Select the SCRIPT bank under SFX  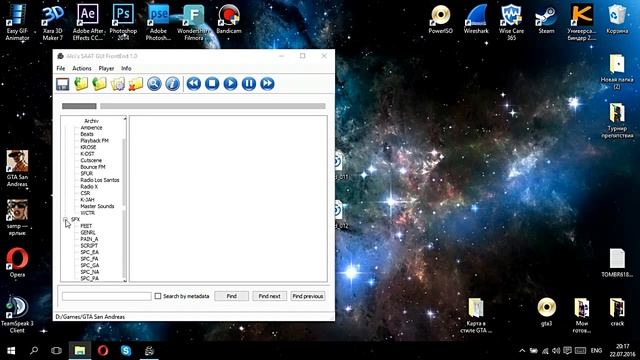[x=89, y=245]
